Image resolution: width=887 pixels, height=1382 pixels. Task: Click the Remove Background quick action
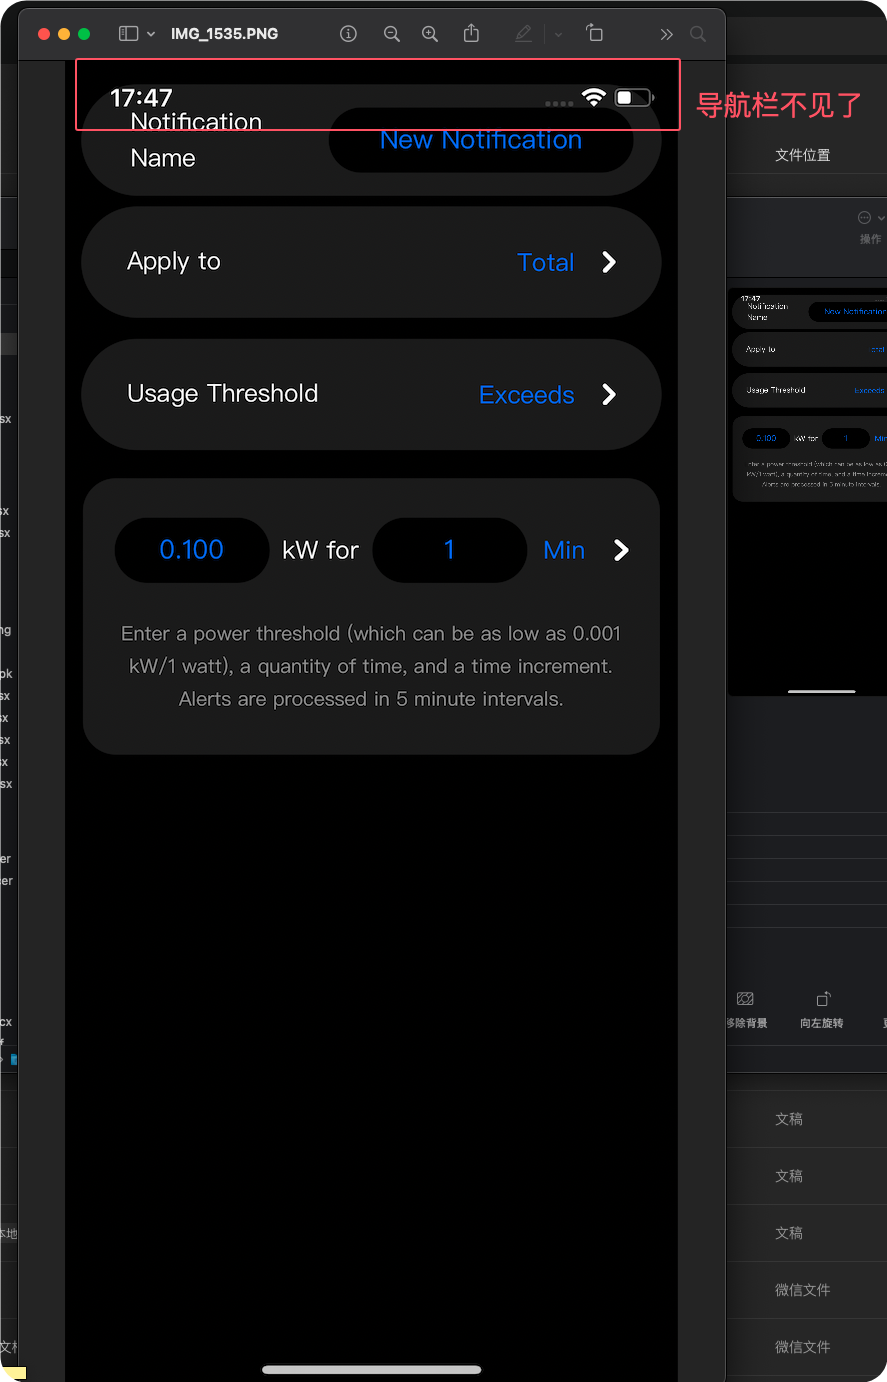[746, 1009]
